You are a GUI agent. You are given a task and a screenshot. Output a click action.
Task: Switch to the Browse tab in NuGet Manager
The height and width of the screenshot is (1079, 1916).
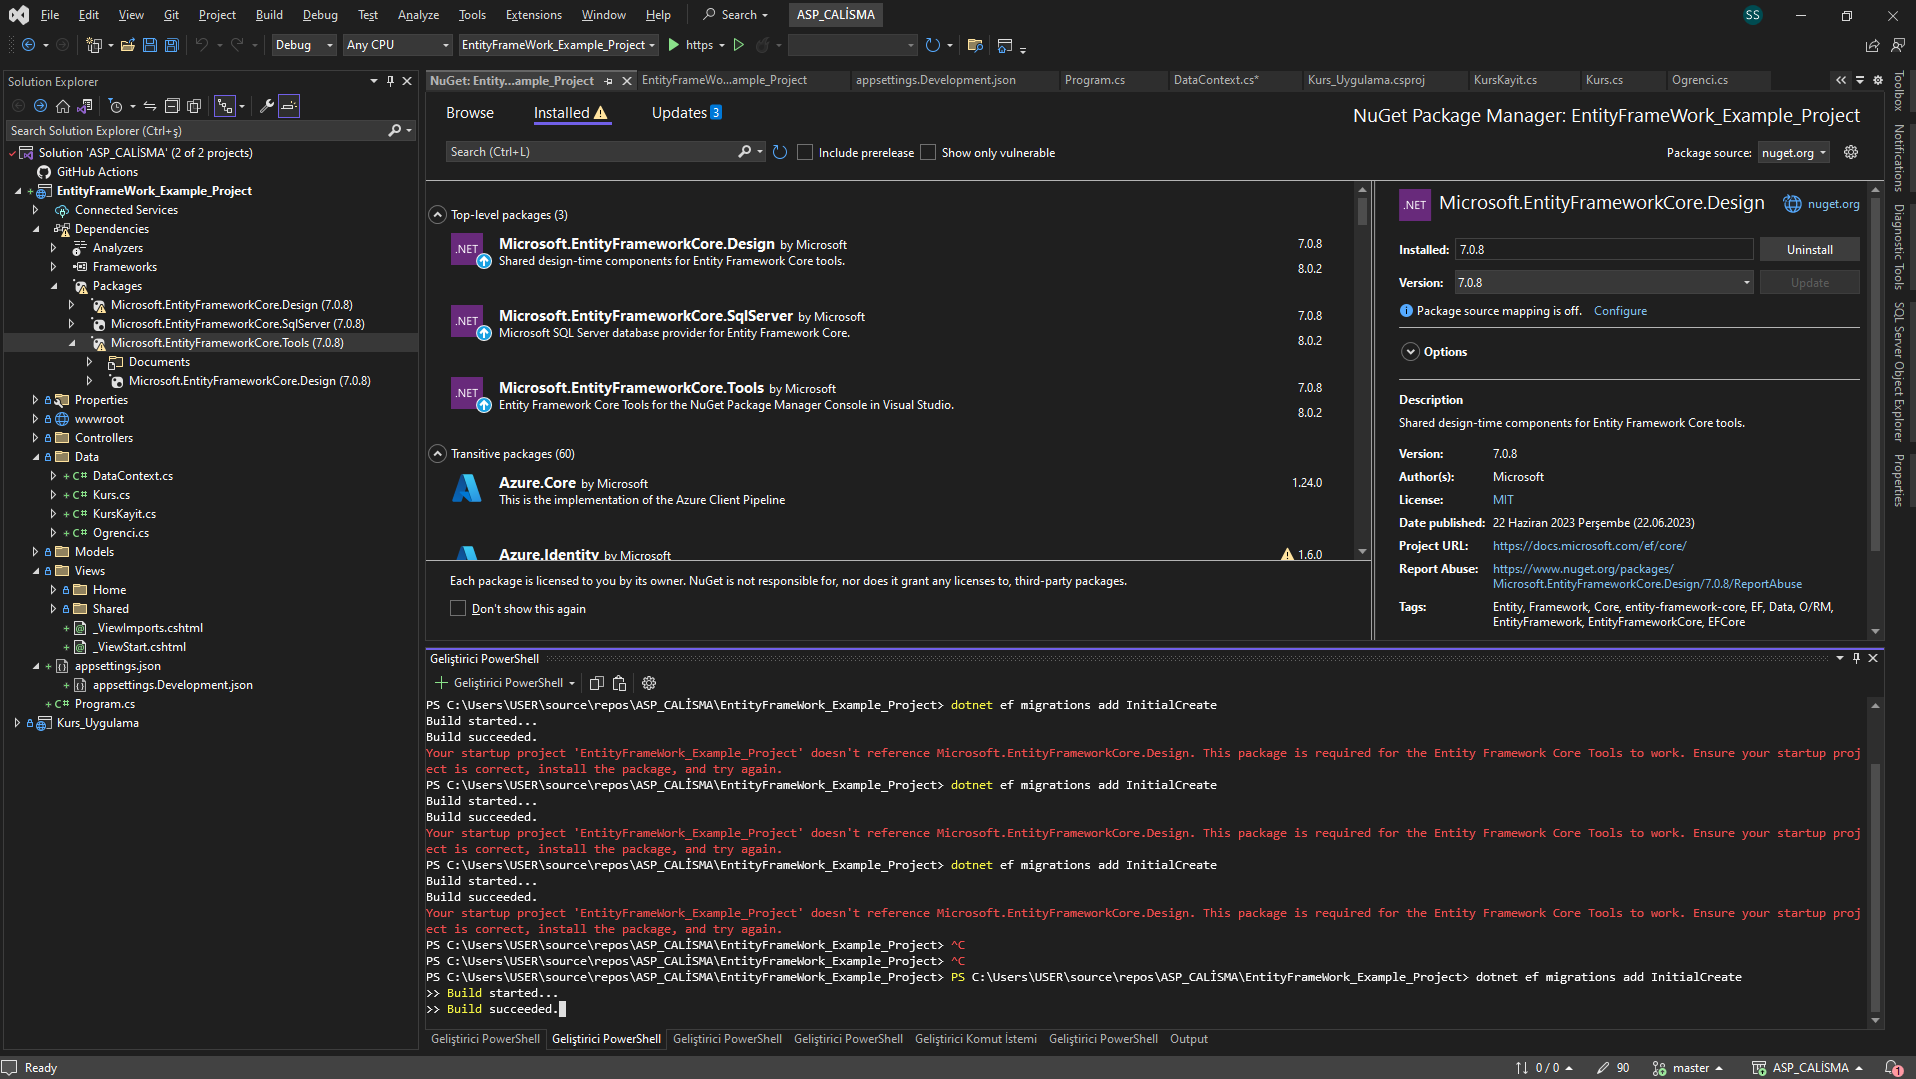coord(469,113)
